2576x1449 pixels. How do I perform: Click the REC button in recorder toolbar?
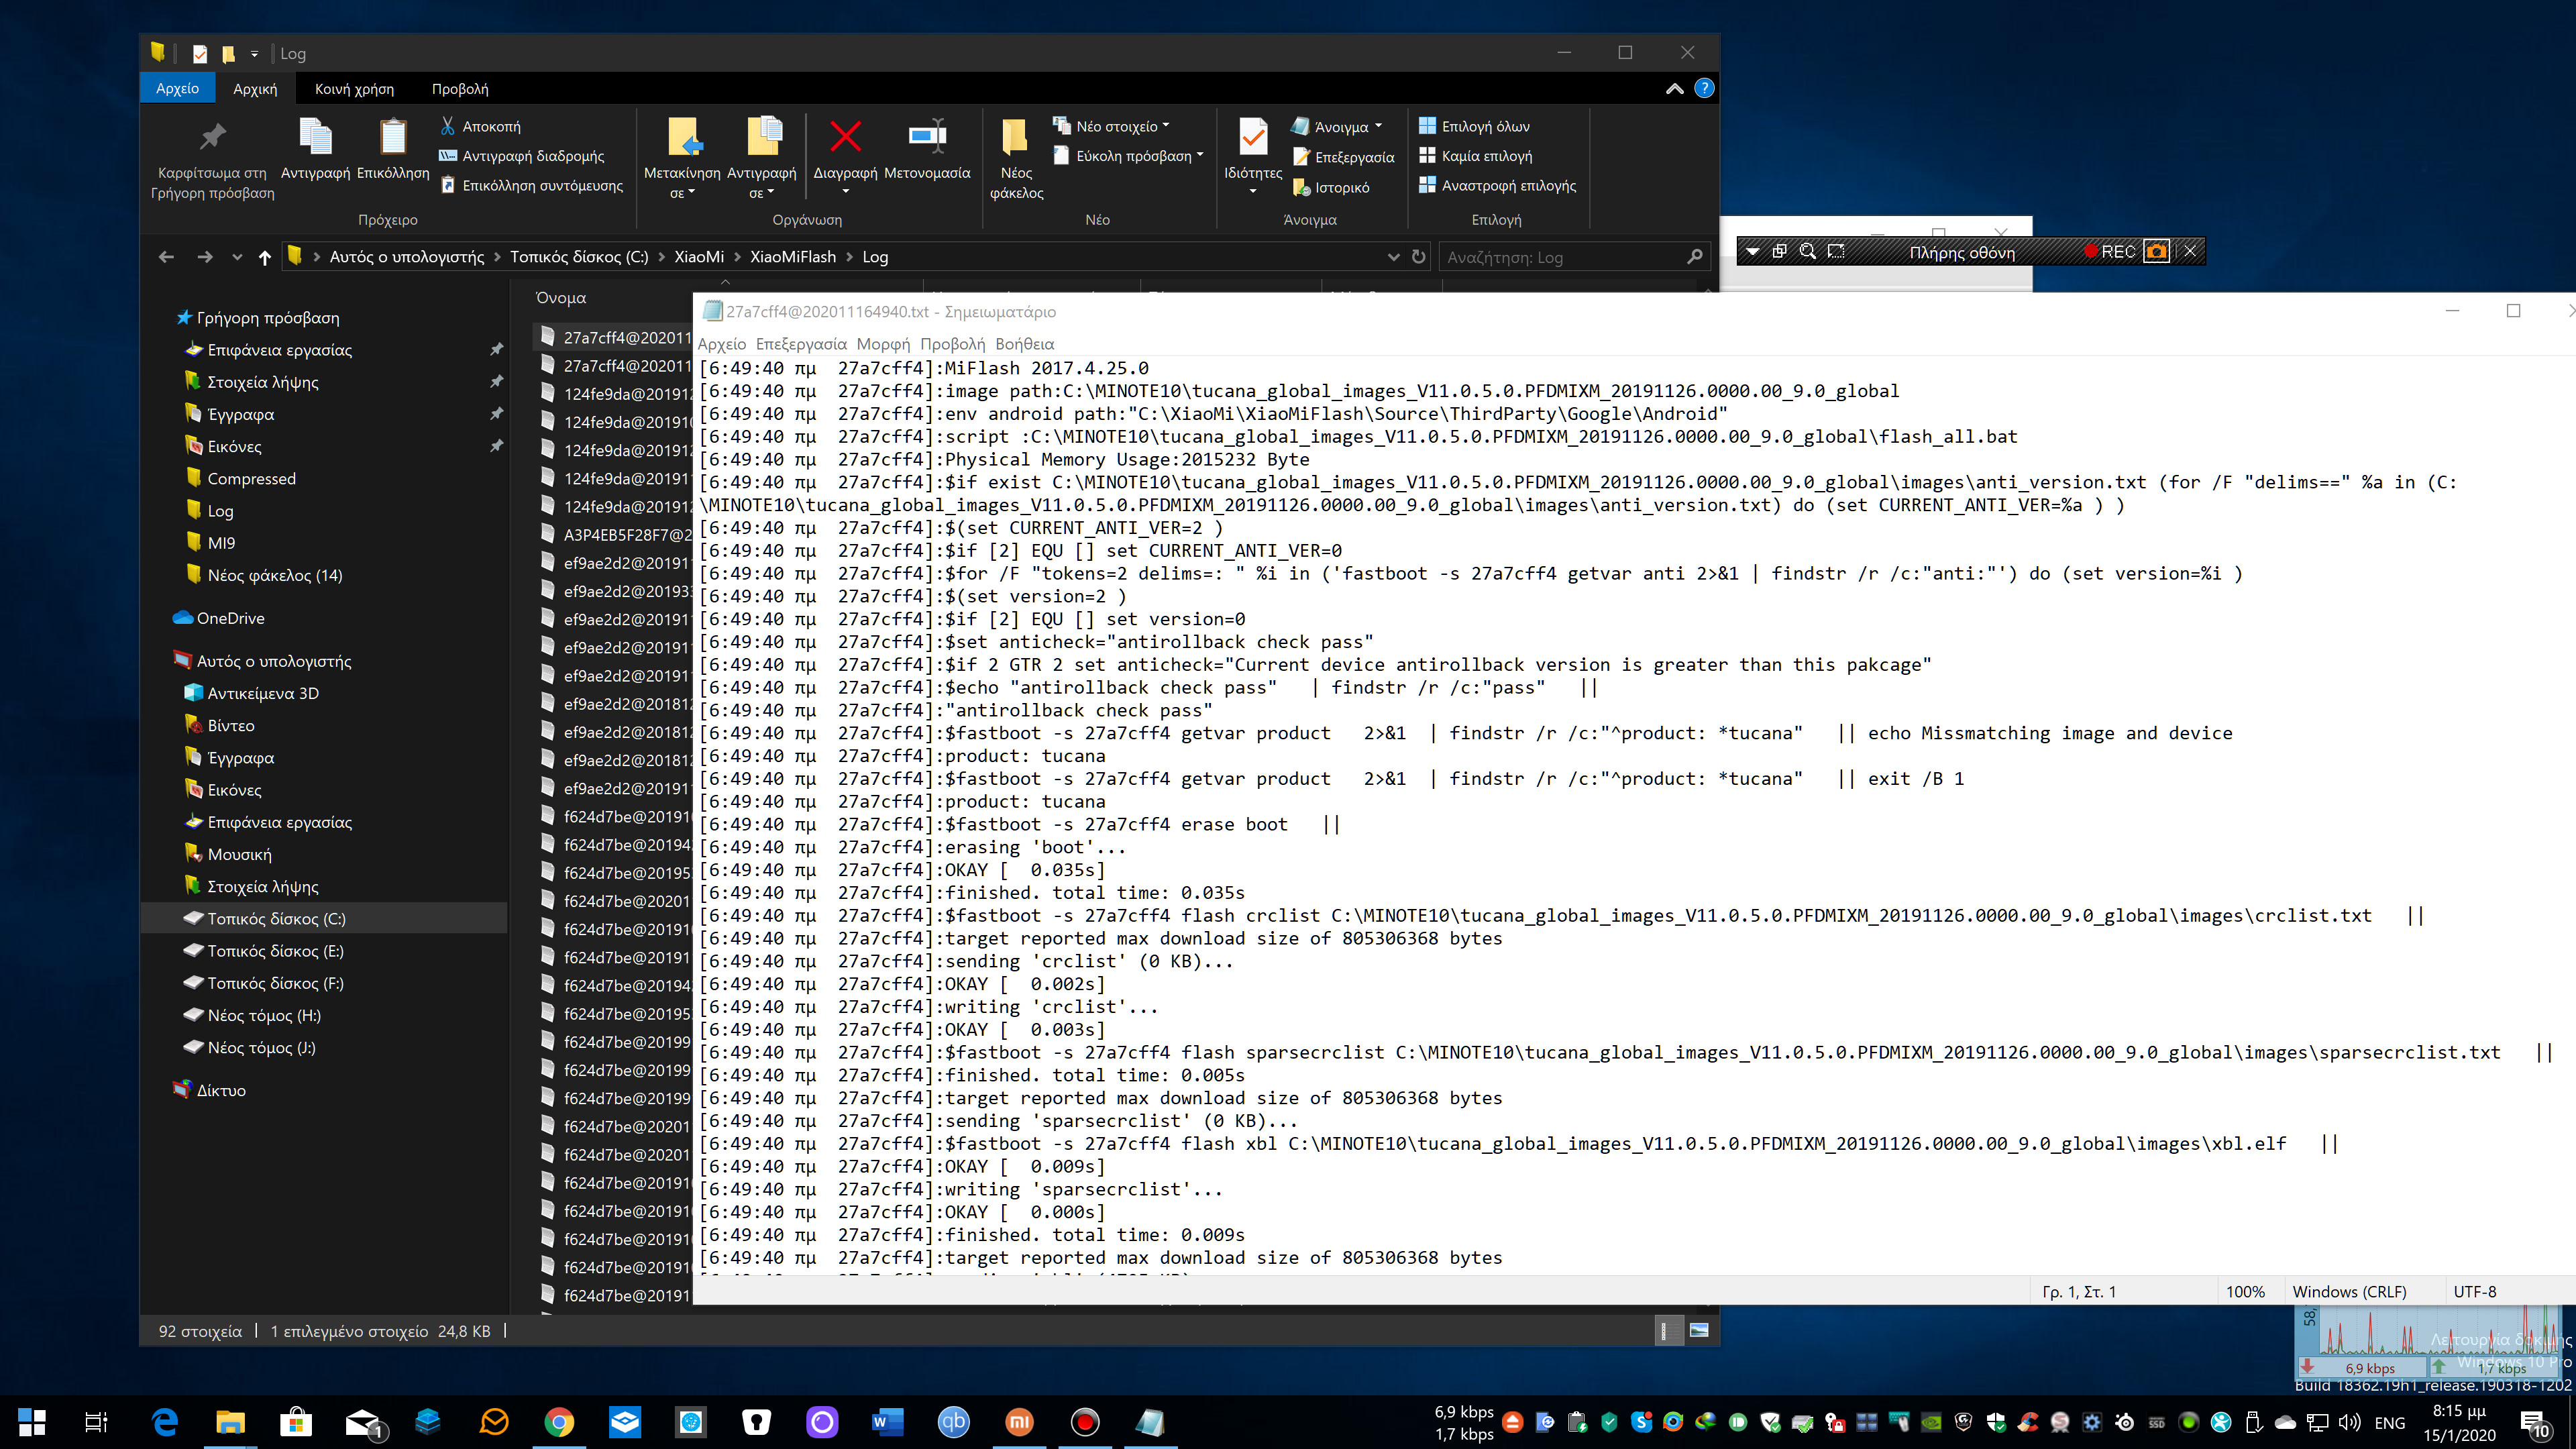point(2110,252)
